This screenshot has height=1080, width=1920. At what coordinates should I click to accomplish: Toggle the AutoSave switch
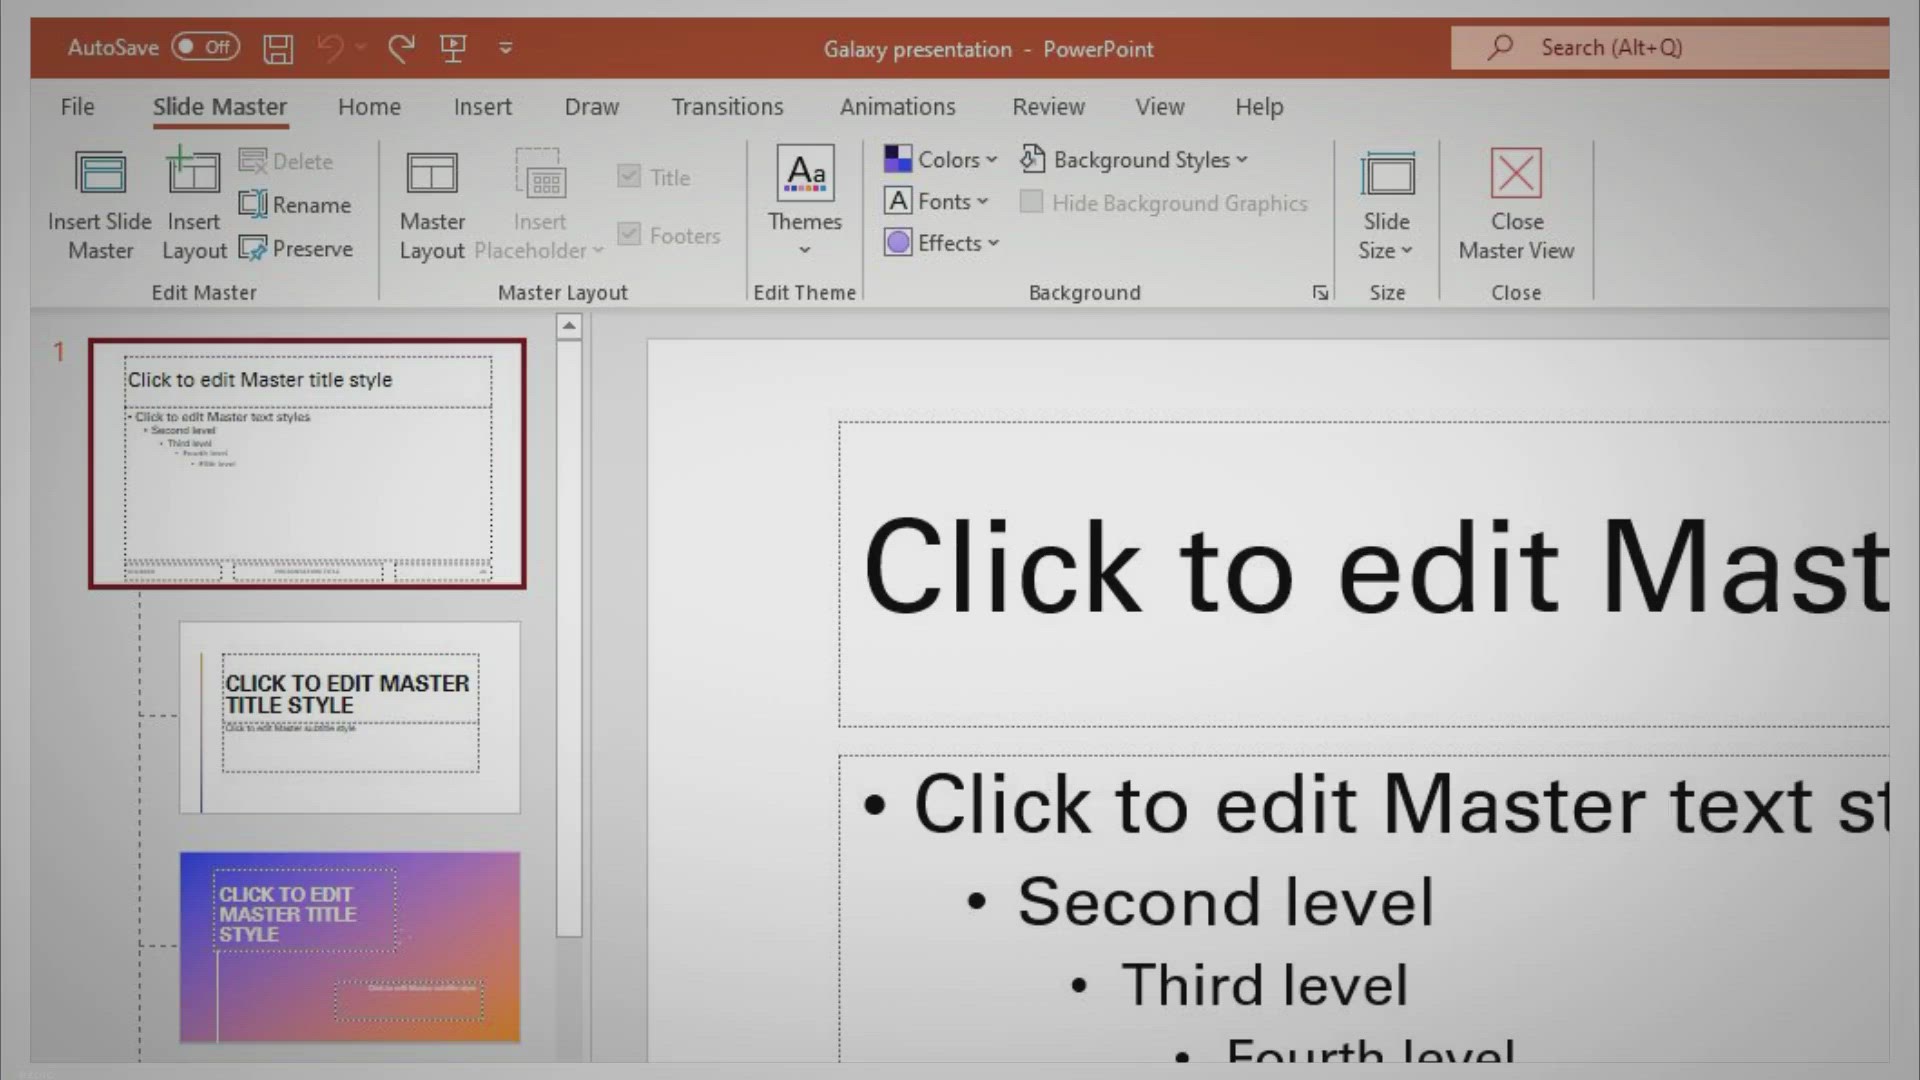(205, 47)
